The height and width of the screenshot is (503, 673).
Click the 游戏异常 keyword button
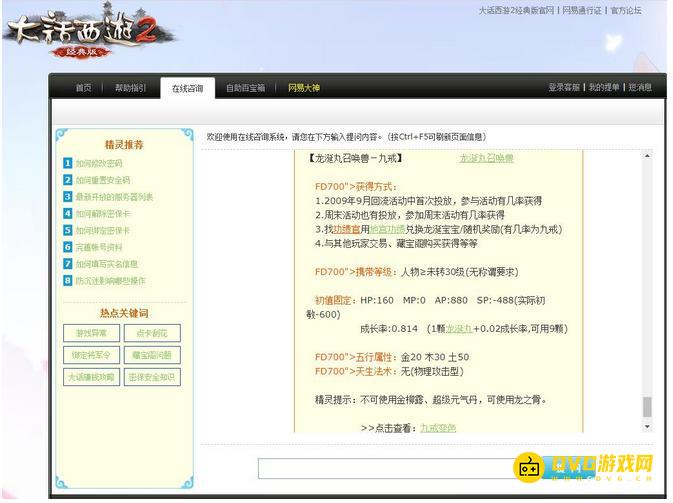point(91,333)
